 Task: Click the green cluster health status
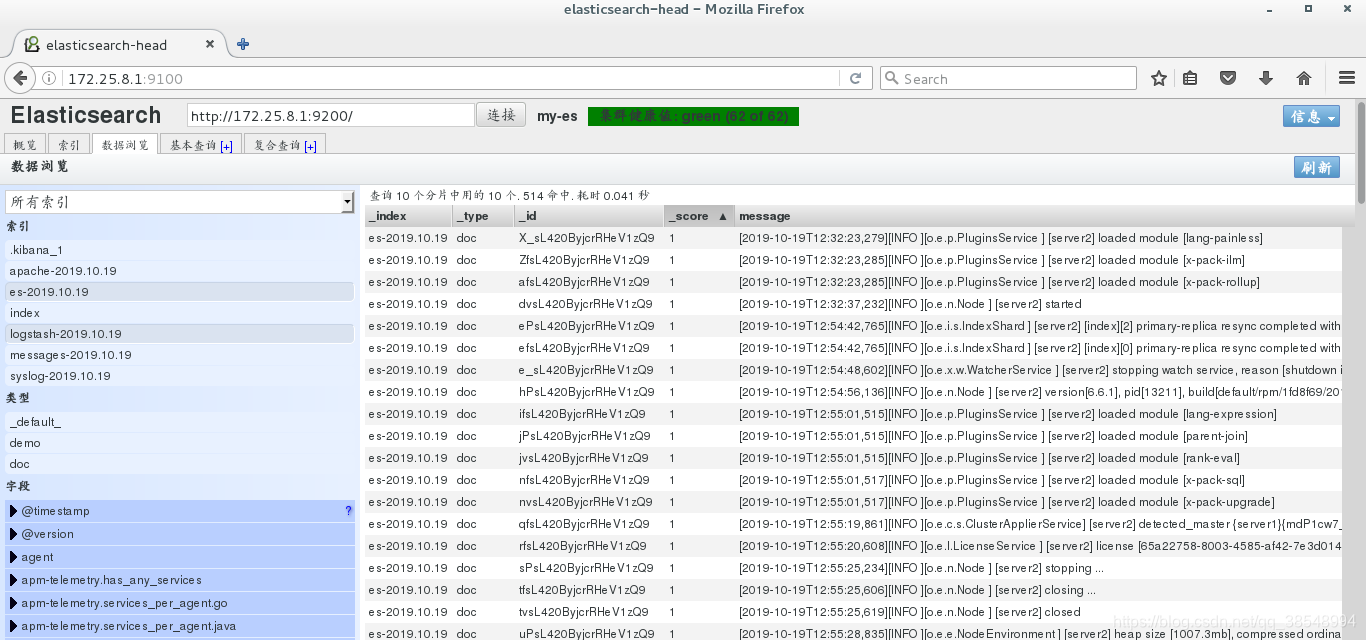pyautogui.click(x=694, y=116)
